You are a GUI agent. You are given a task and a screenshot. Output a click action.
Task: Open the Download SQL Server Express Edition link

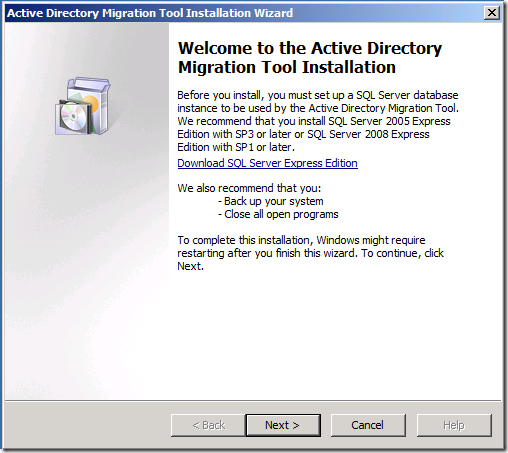pyautogui.click(x=267, y=163)
